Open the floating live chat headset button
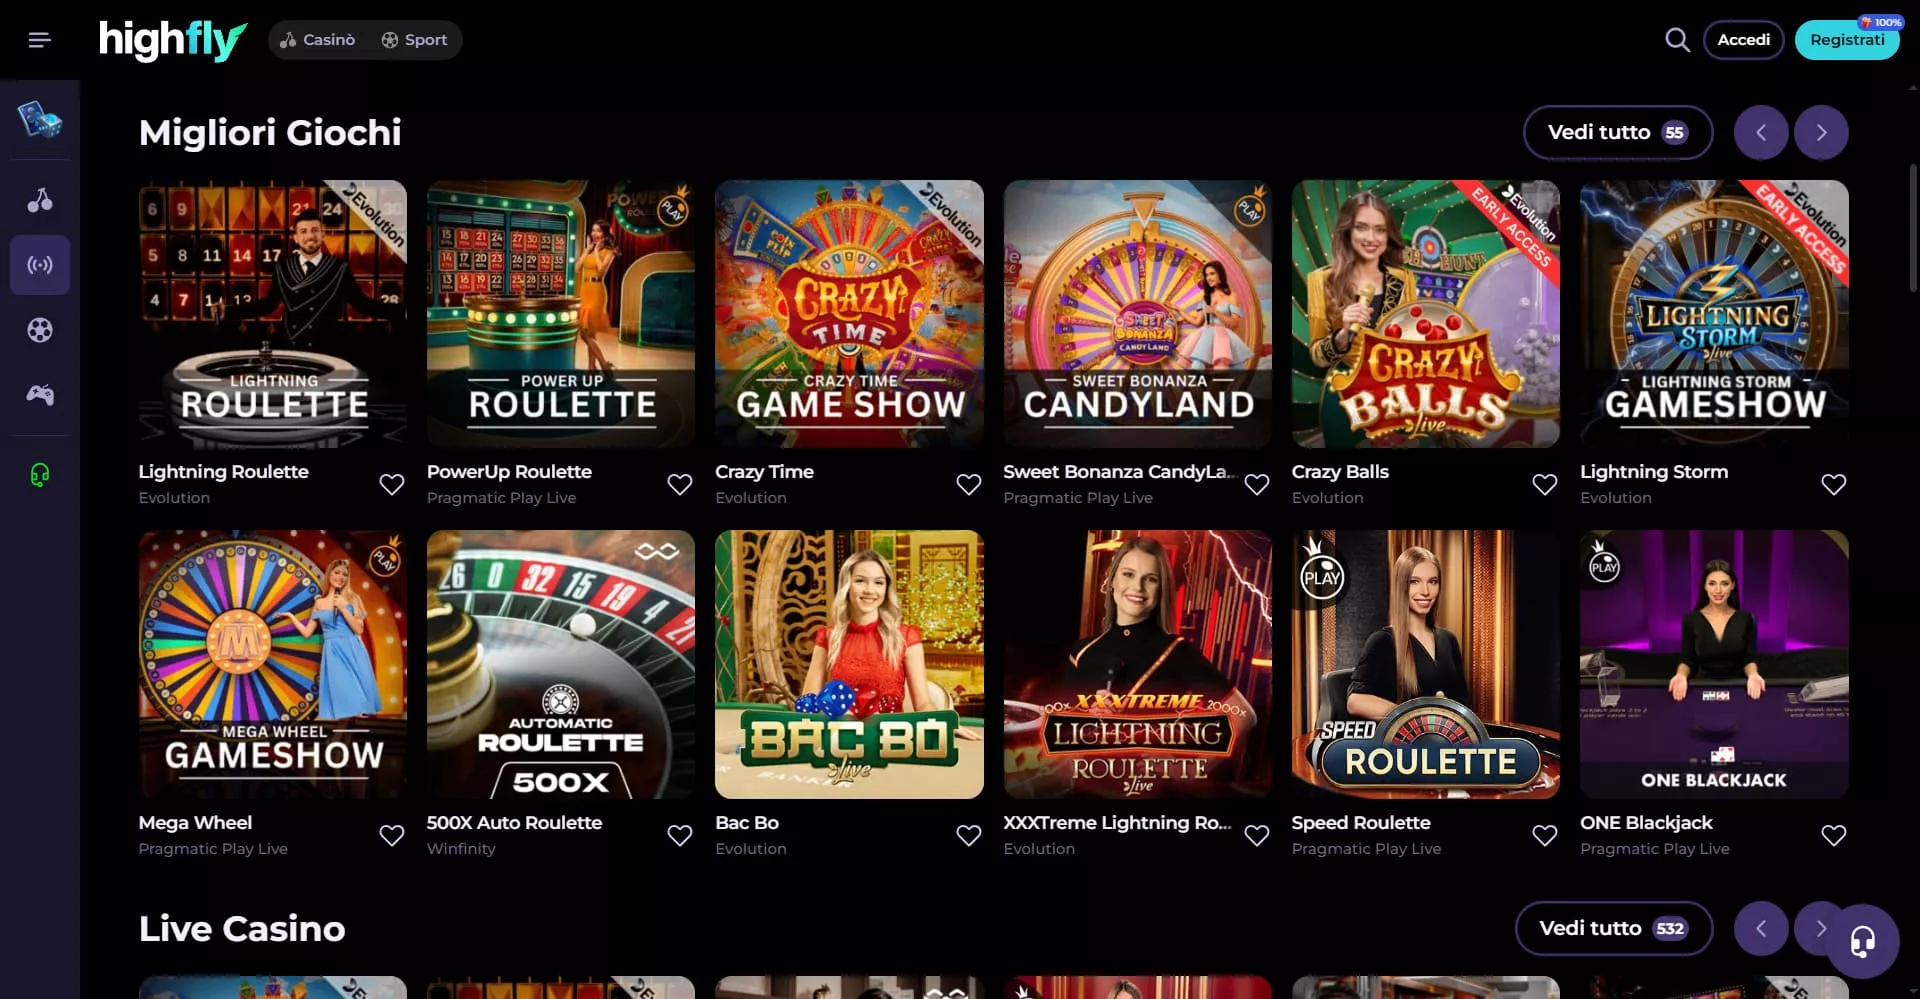This screenshot has height=999, width=1920. (x=1862, y=941)
